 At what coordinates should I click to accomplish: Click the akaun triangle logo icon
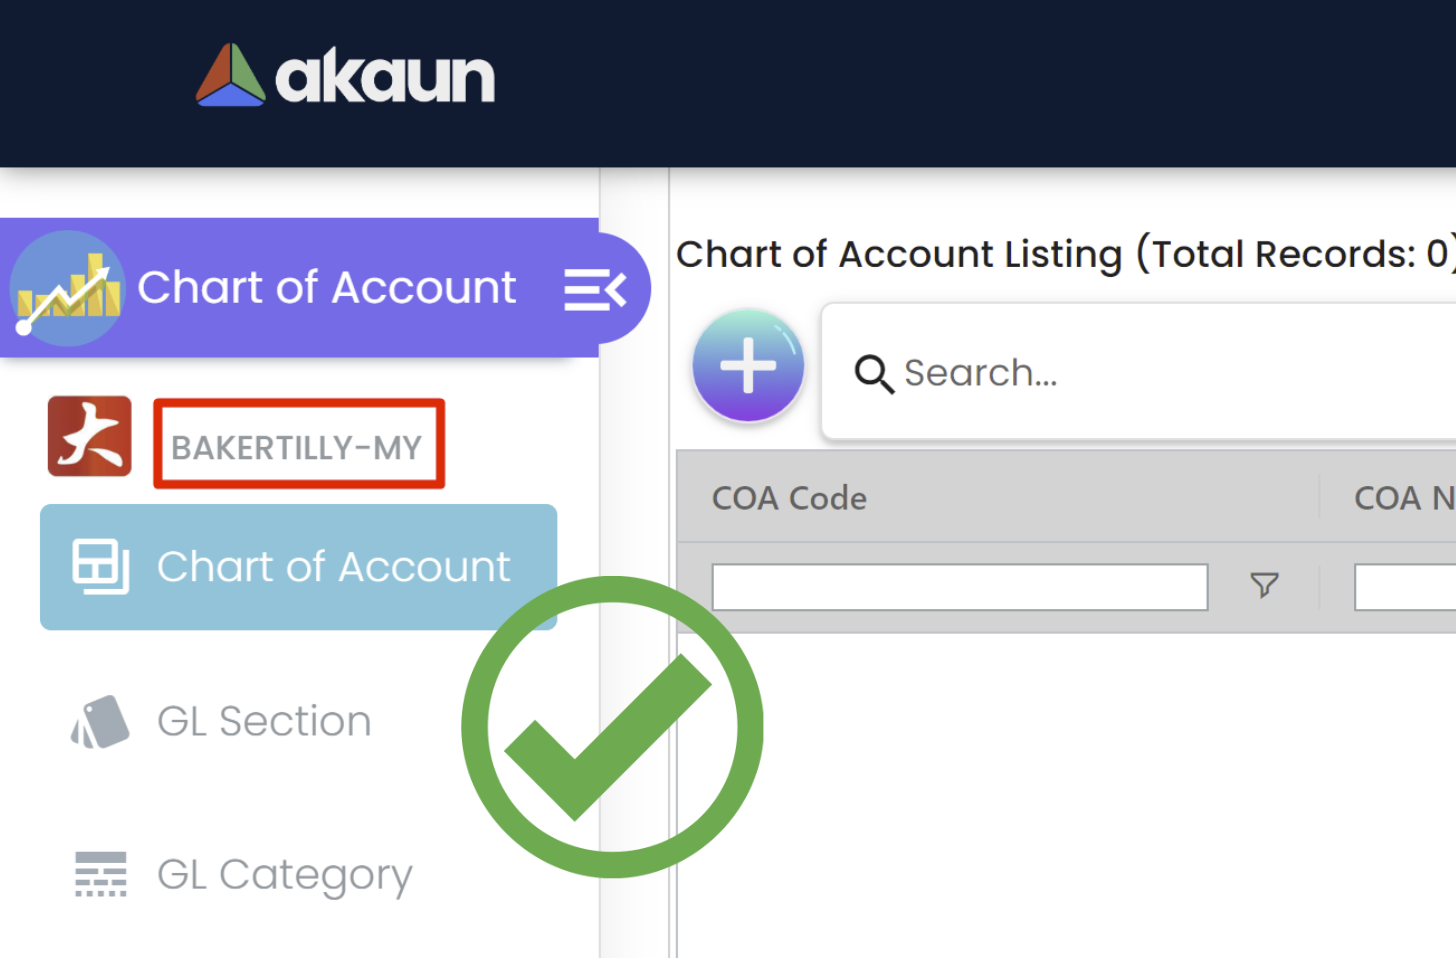point(230,76)
